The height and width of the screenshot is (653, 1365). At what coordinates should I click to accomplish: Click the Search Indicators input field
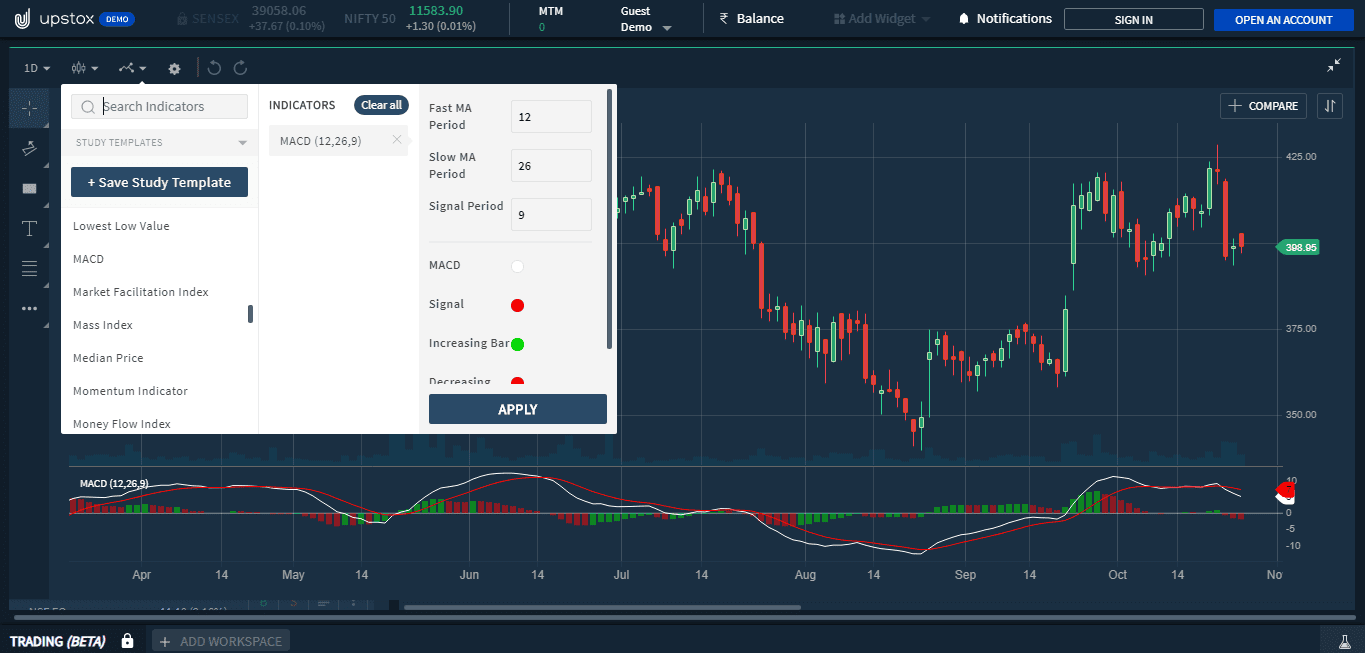(x=159, y=107)
